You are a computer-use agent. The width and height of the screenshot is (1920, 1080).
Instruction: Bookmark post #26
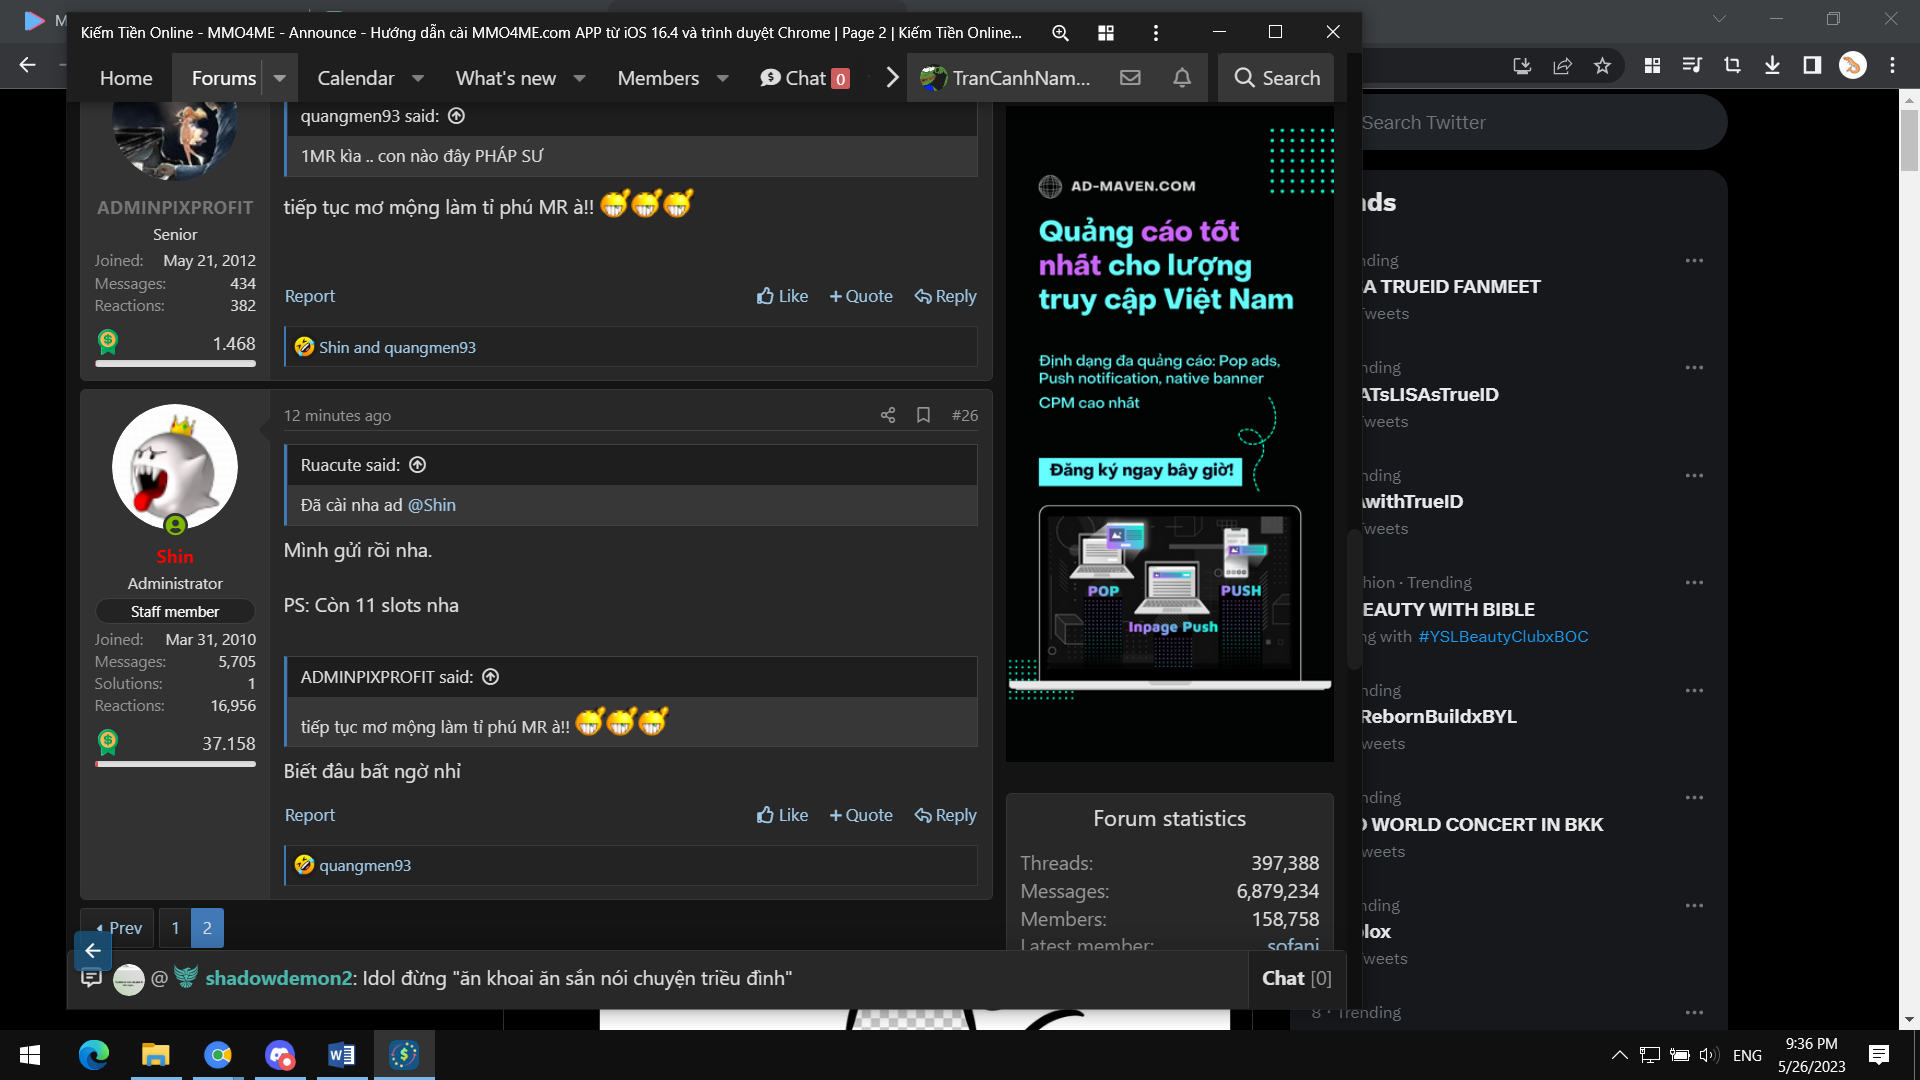click(923, 415)
